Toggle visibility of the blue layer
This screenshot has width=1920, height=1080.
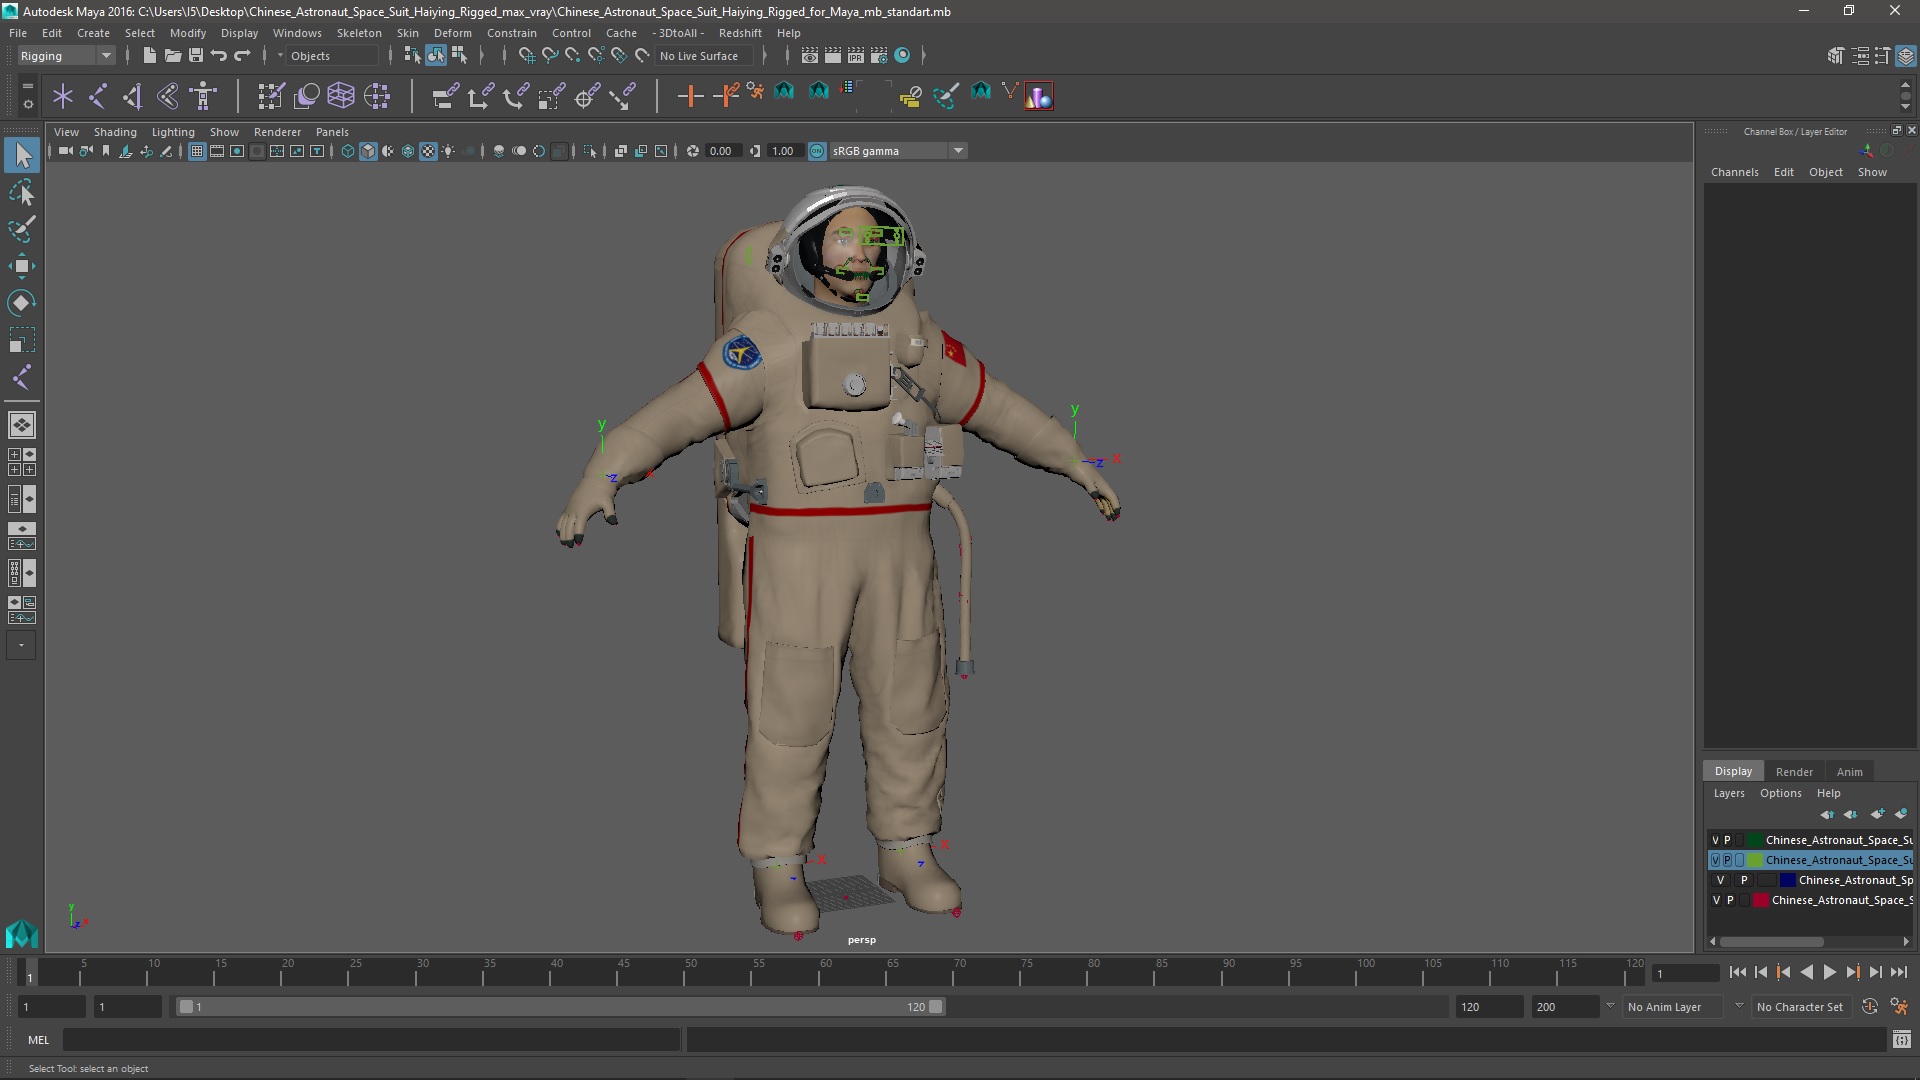pyautogui.click(x=1720, y=880)
